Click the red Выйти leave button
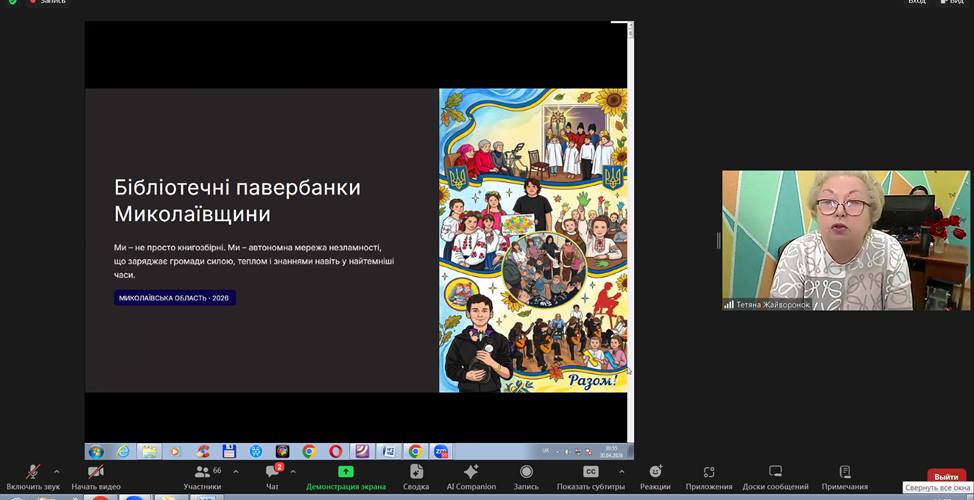The image size is (974, 500). (x=946, y=476)
